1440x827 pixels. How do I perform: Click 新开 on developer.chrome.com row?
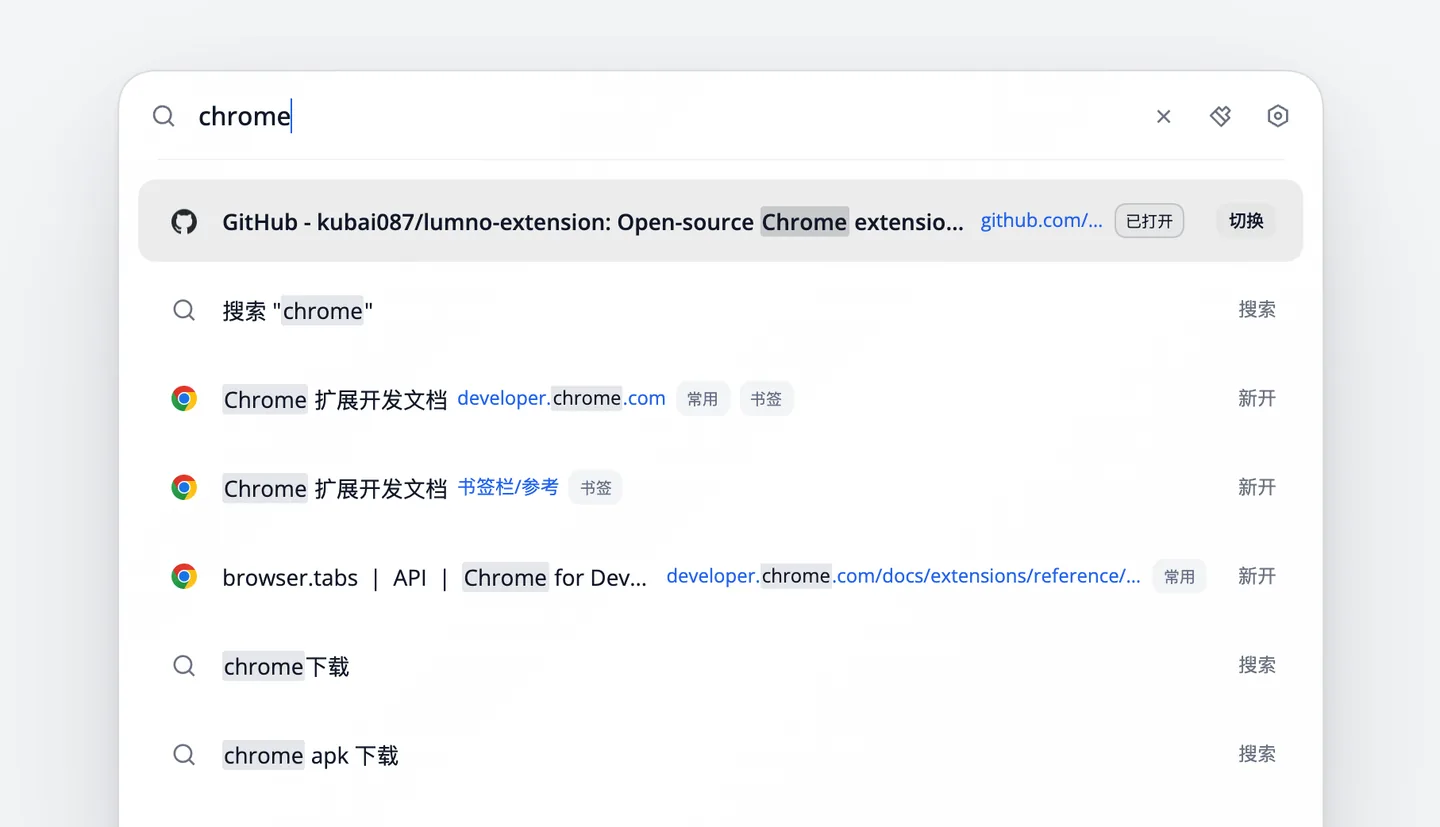(1257, 399)
